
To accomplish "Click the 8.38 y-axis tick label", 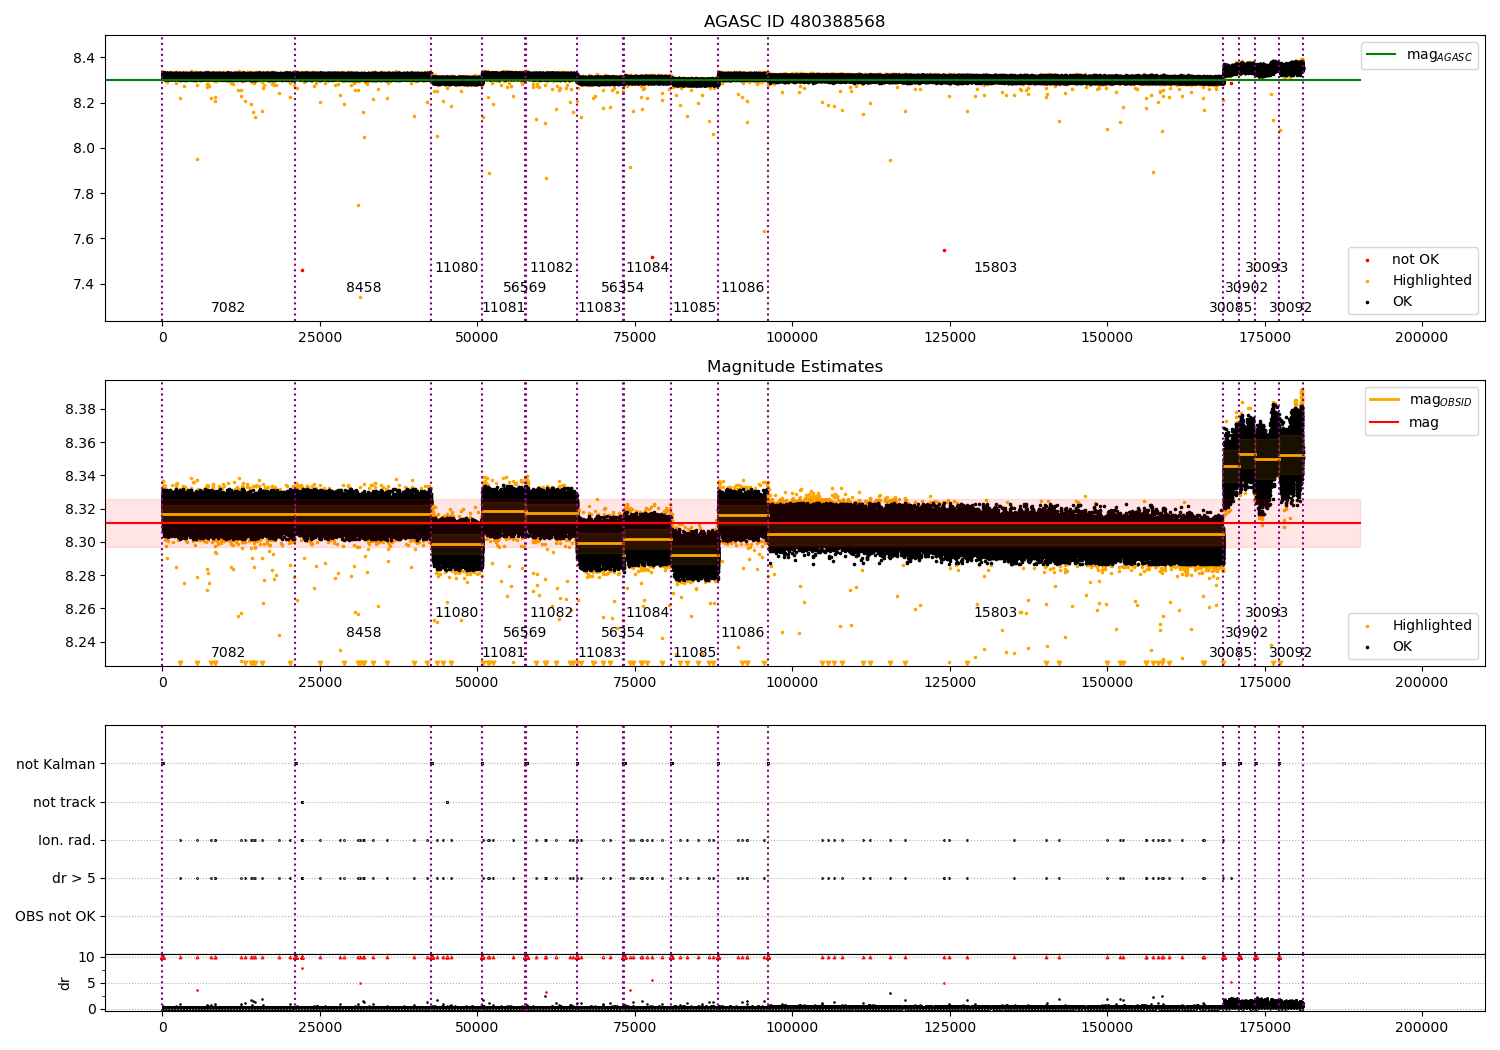I will click(80, 409).
